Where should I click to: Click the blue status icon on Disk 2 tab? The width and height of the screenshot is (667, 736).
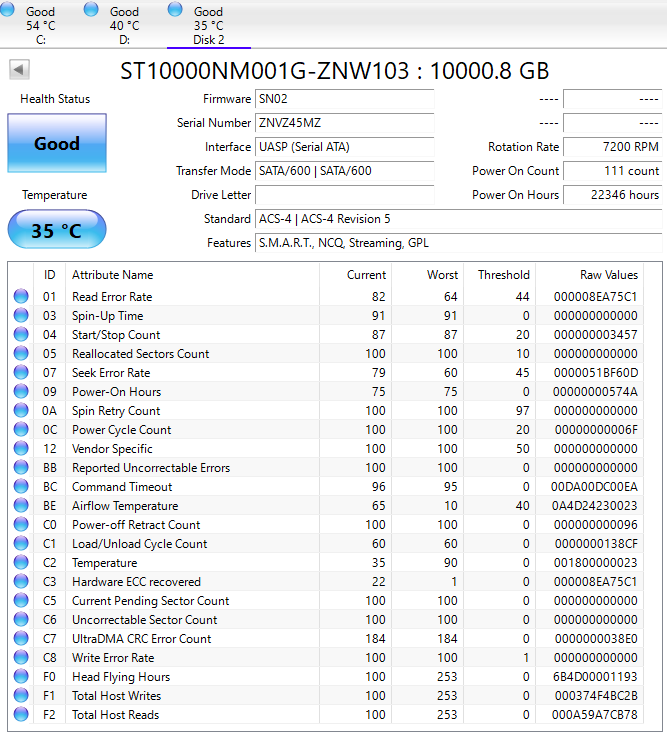tap(175, 9)
